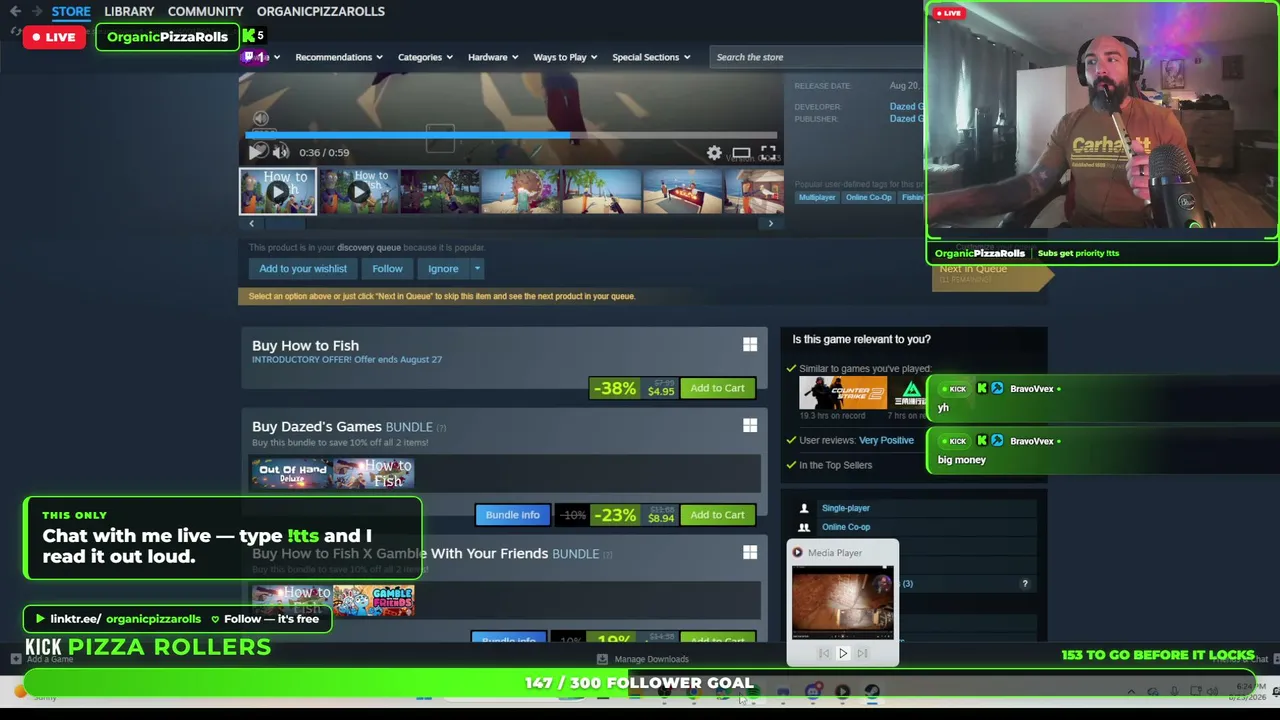Select the second How to Fish trailer thumbnail
The height and width of the screenshot is (720, 1280).
point(358,192)
